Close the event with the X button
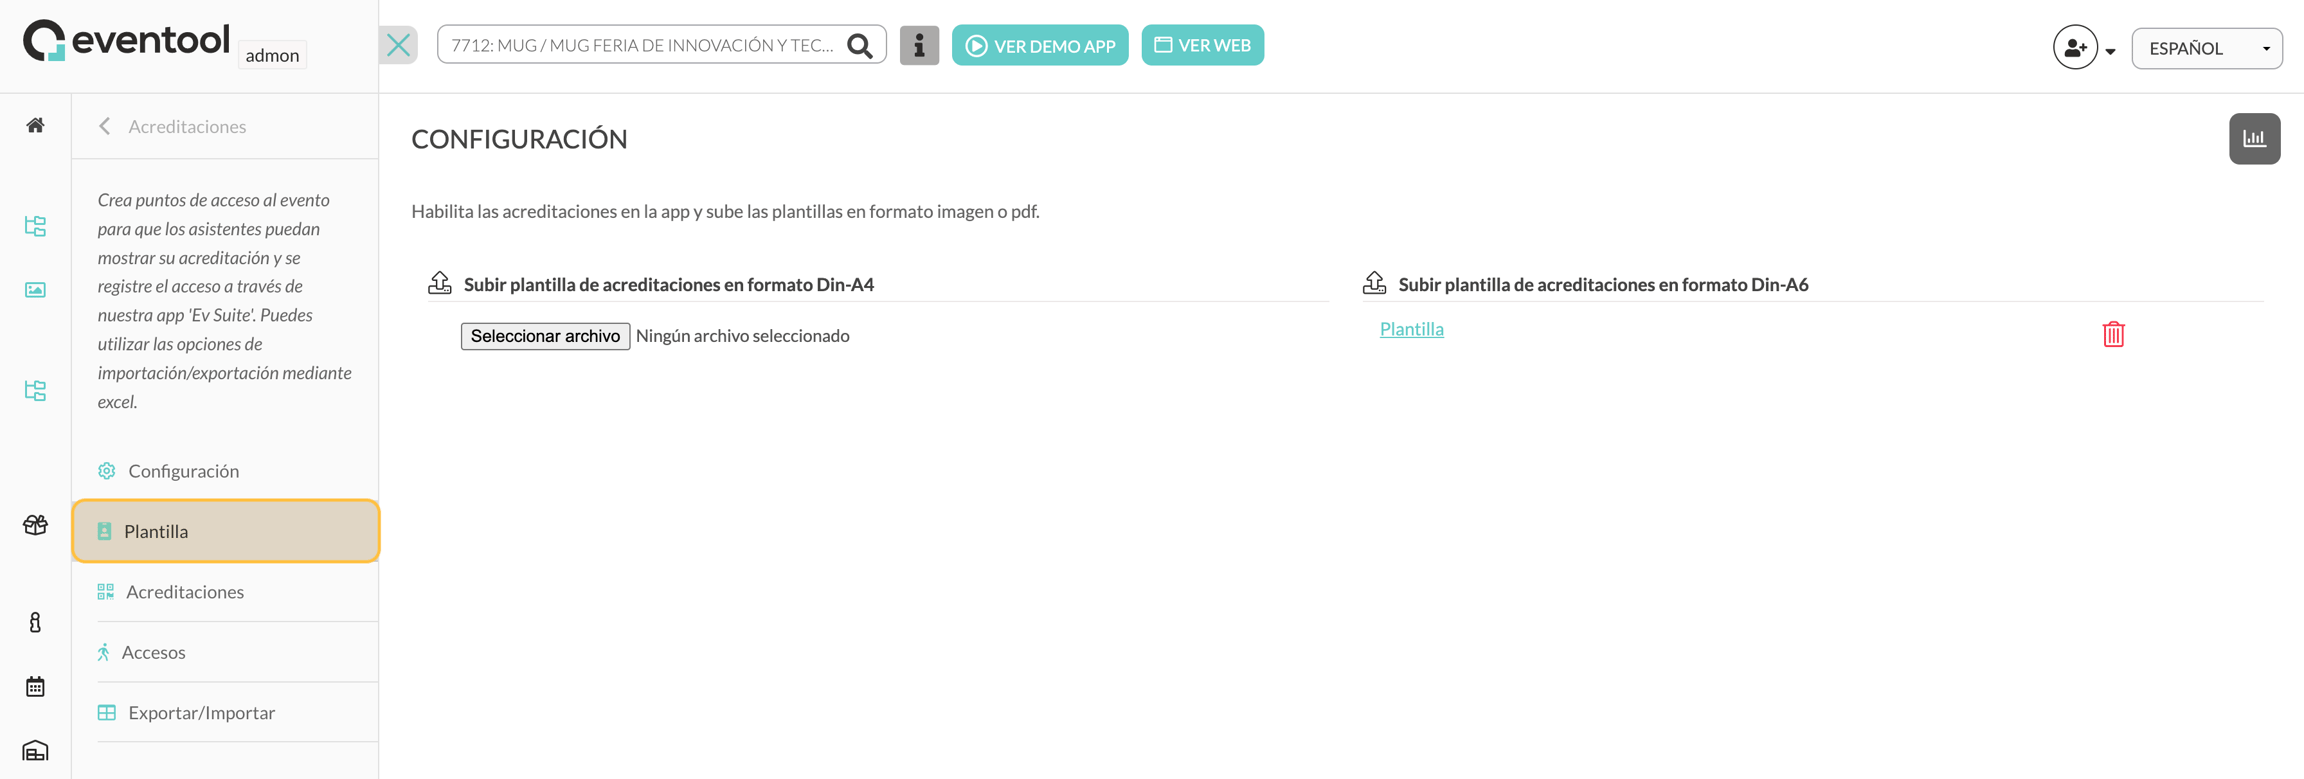This screenshot has height=779, width=2304. 398,45
